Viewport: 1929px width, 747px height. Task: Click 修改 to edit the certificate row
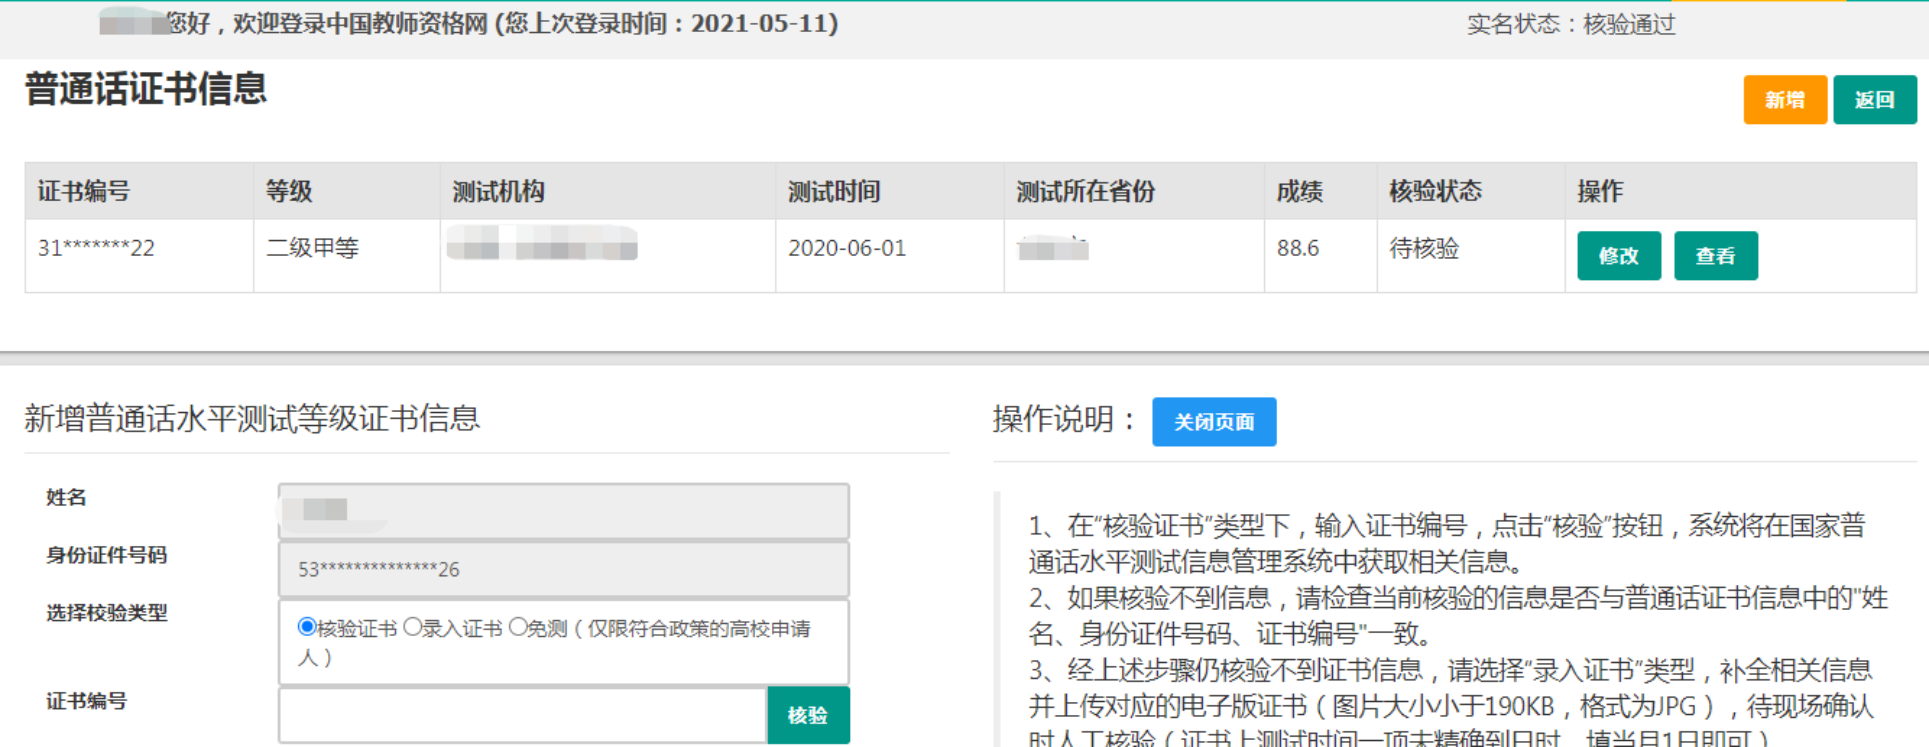tap(1618, 256)
